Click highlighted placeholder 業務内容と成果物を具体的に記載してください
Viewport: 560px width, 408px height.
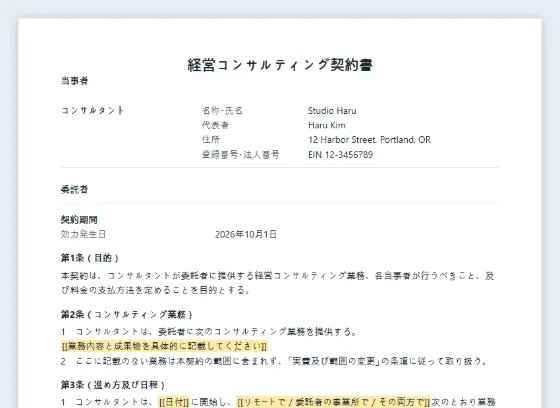(x=164, y=346)
